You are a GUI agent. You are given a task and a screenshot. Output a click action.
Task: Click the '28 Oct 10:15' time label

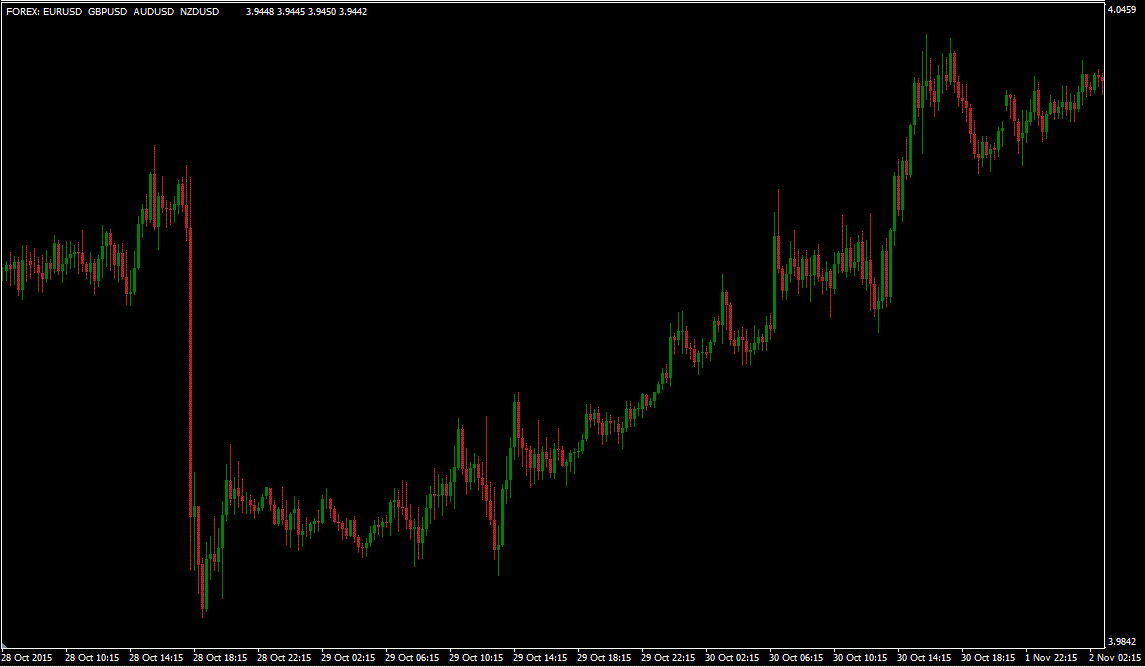pyautogui.click(x=92, y=658)
